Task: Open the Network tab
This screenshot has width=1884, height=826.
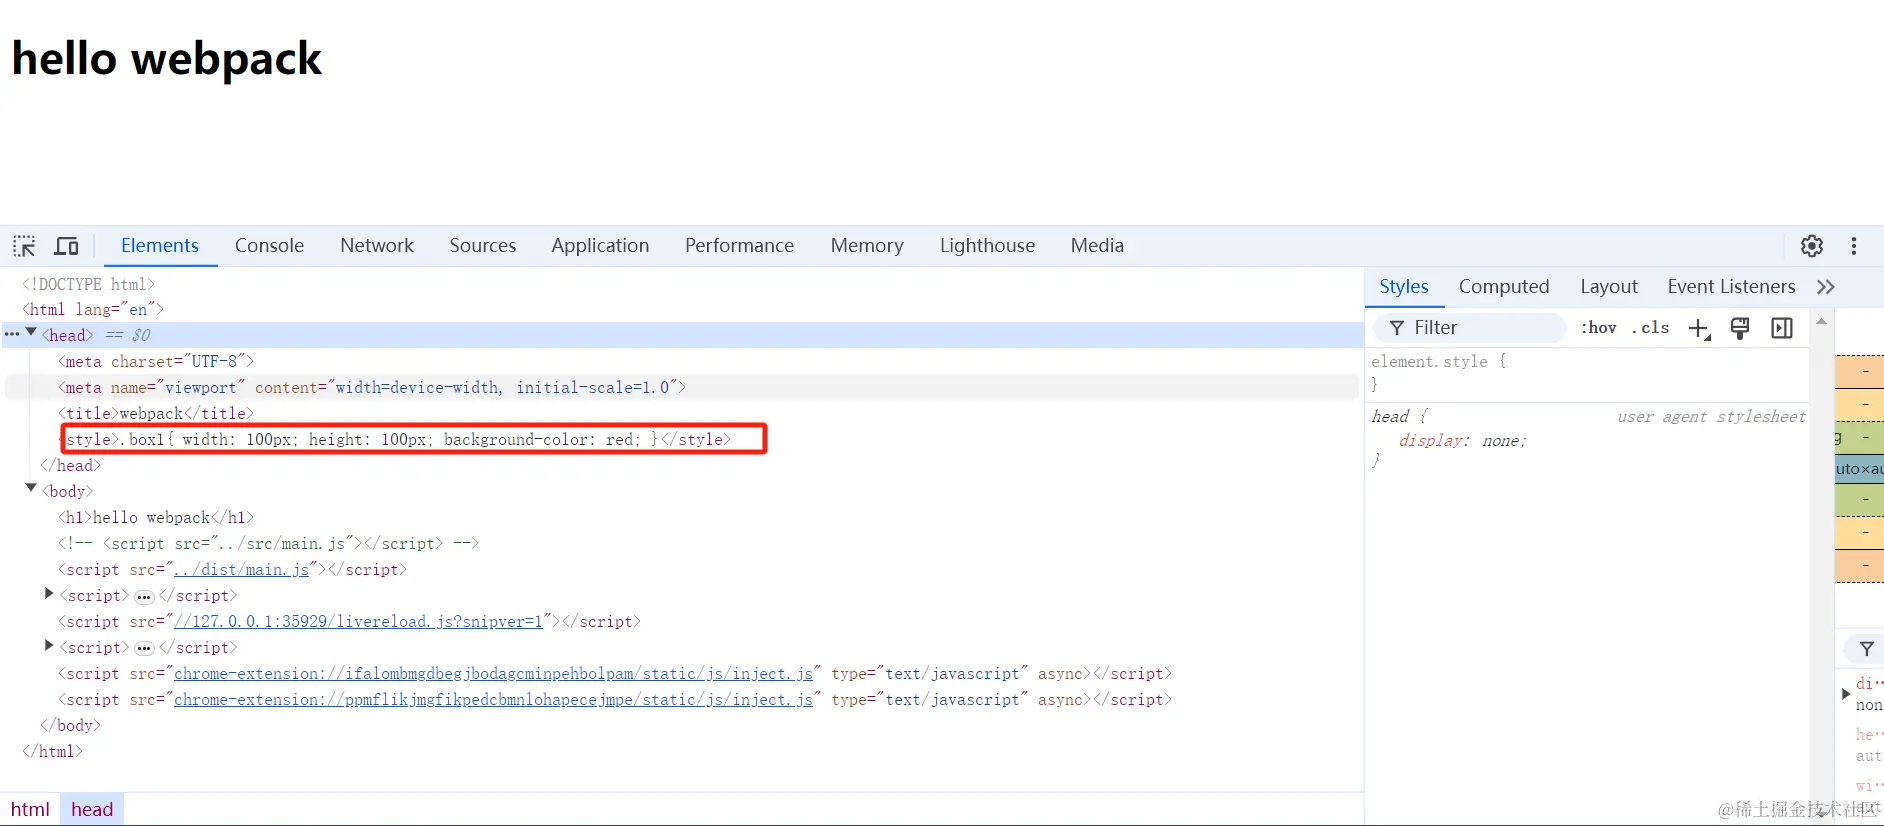Action: pos(377,246)
